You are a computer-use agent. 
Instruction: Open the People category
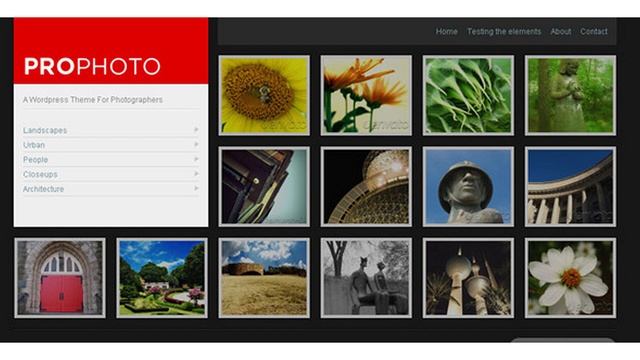[x=36, y=160]
